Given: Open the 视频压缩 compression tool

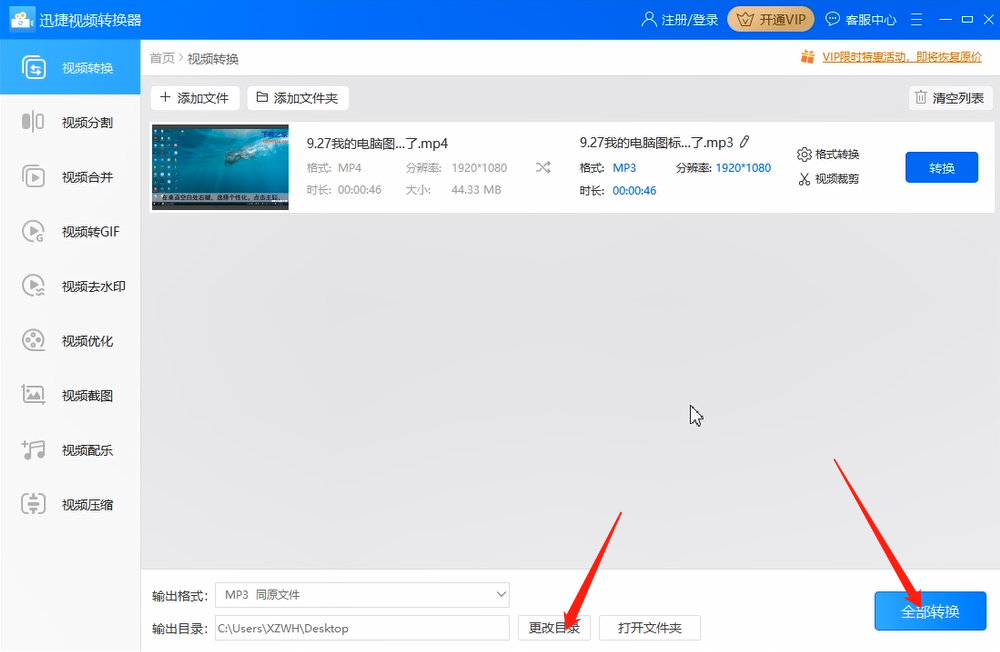Looking at the screenshot, I should 70,504.
